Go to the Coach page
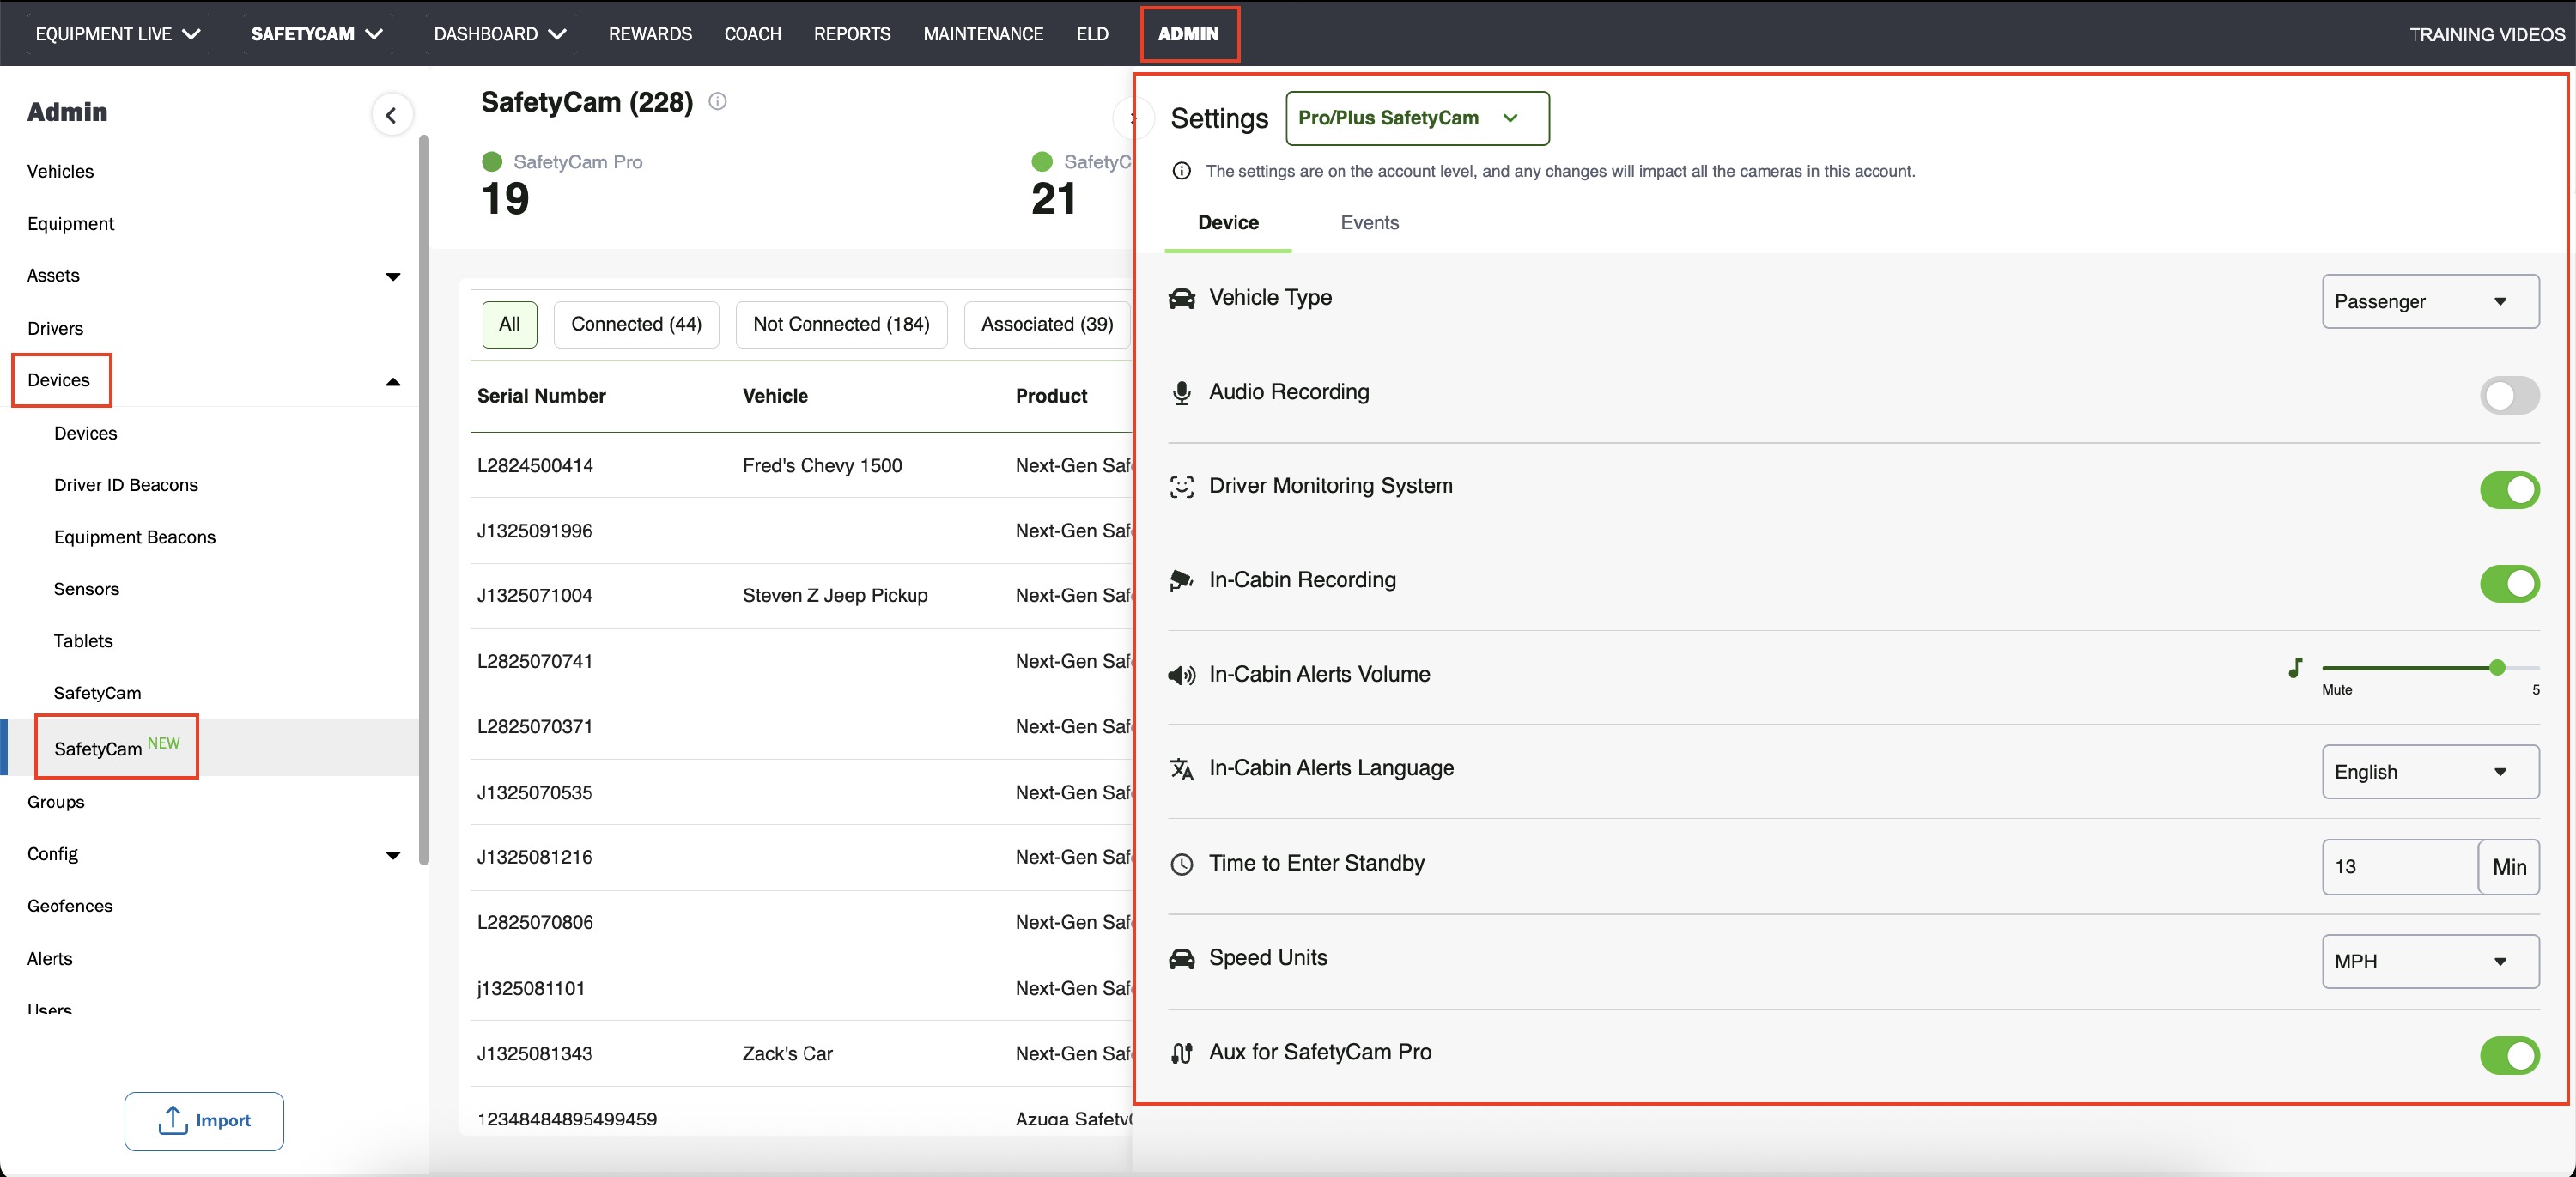2576x1177 pixels. (752, 34)
